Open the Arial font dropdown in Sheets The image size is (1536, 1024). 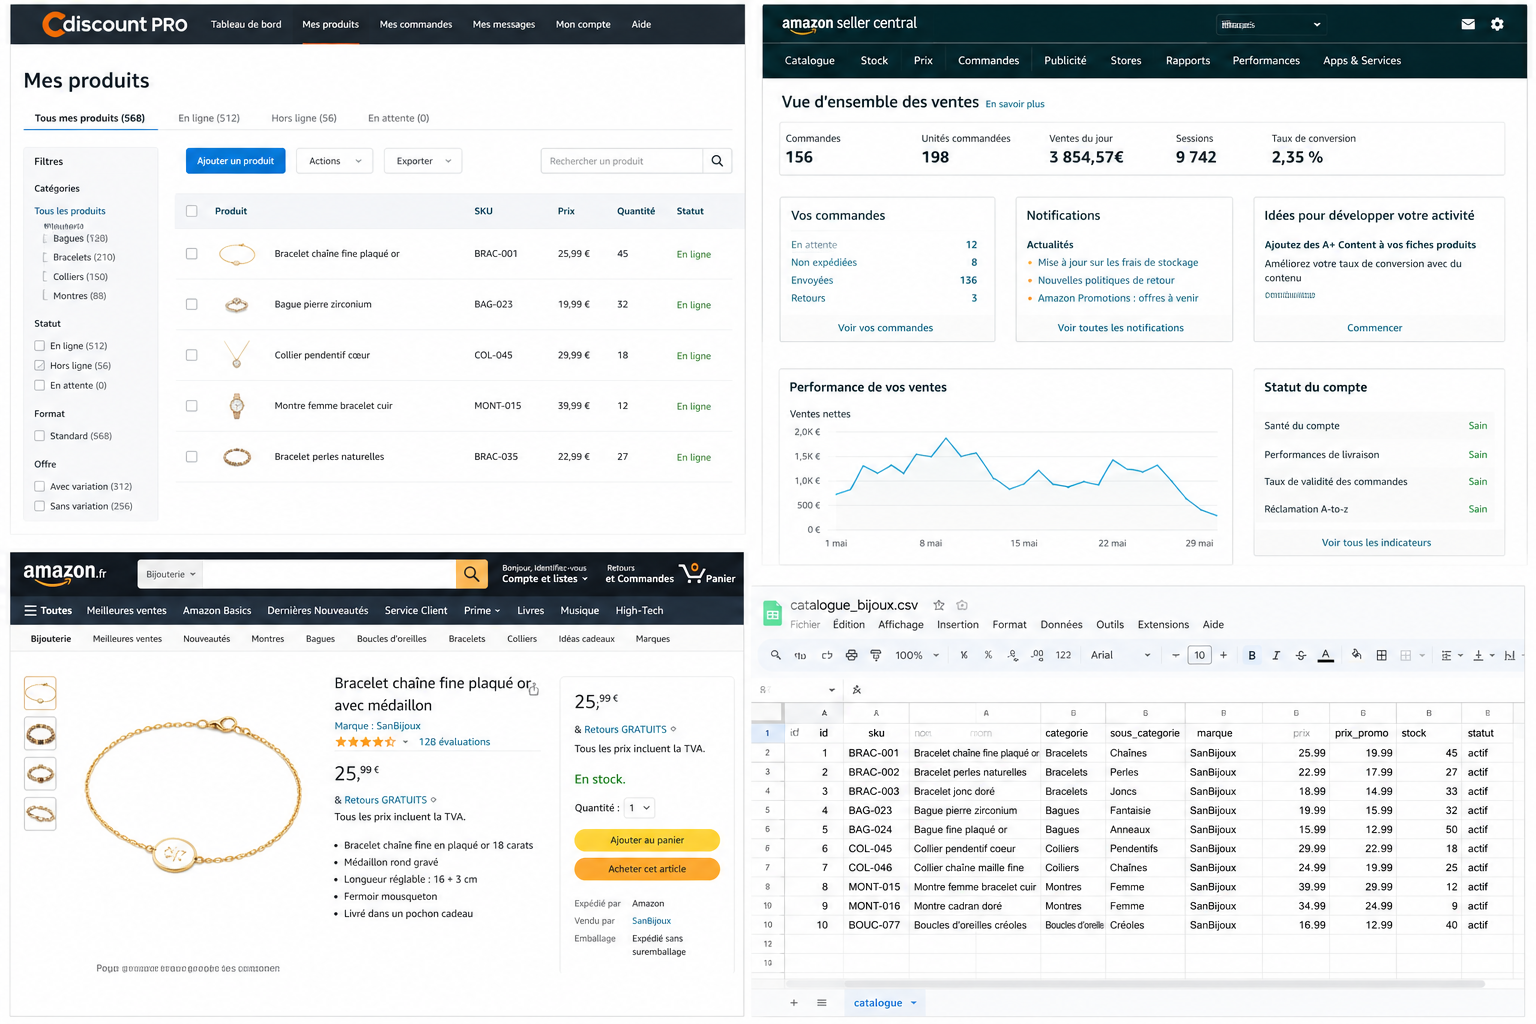pyautogui.click(x=1120, y=655)
